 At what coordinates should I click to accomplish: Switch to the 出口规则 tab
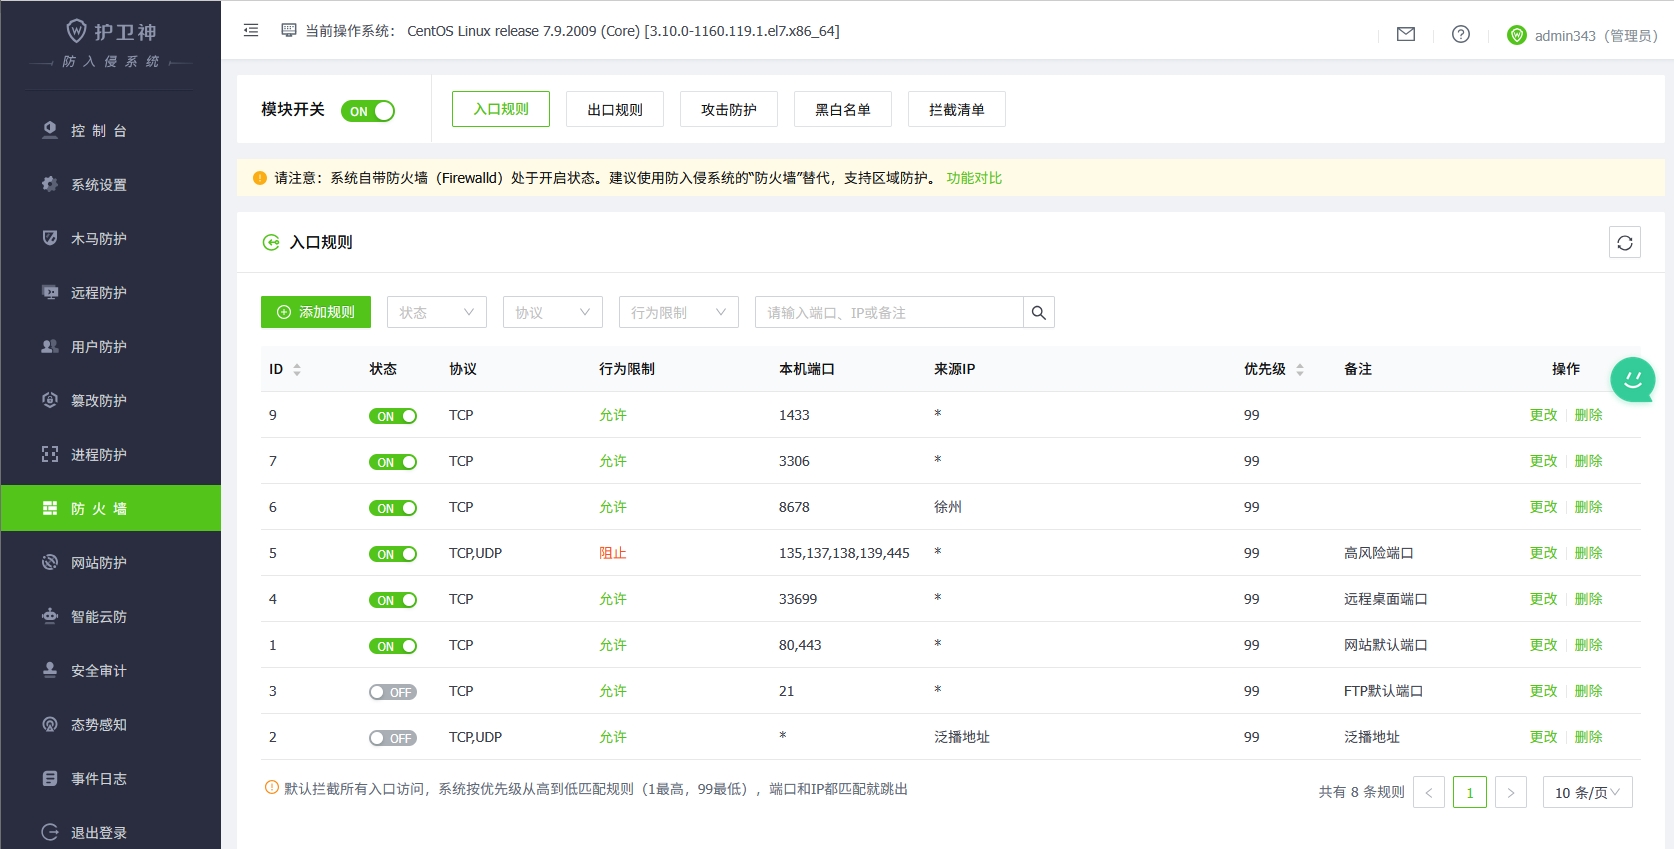coord(615,109)
